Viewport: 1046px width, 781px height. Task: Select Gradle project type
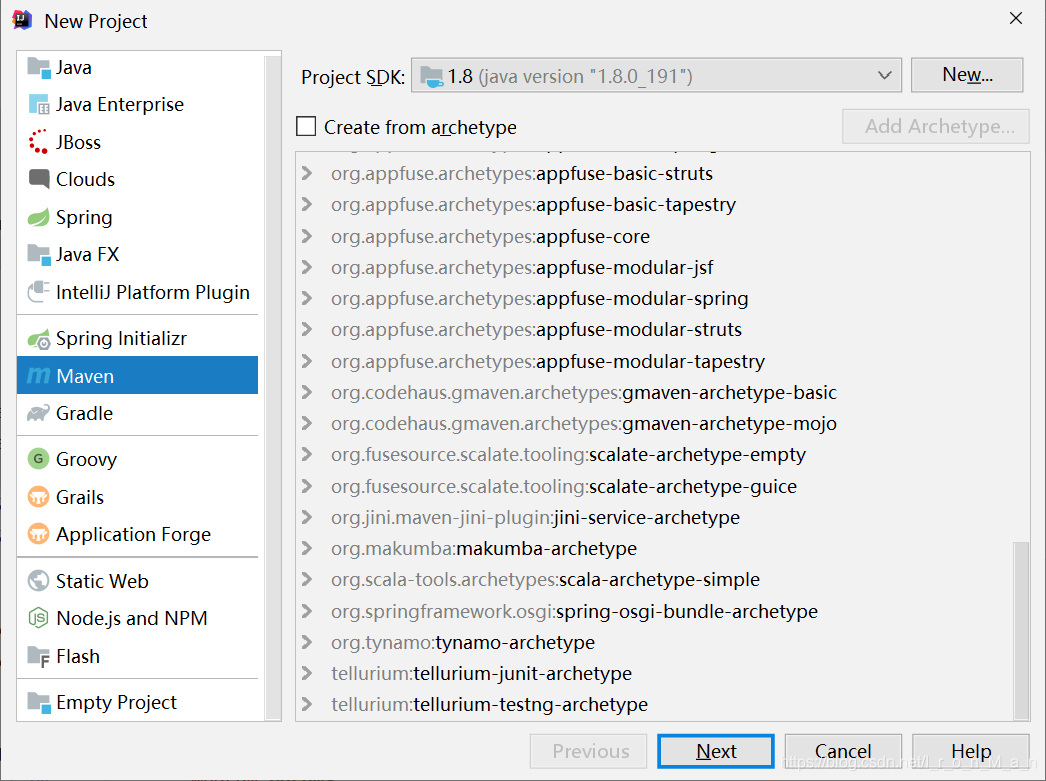(x=137, y=414)
